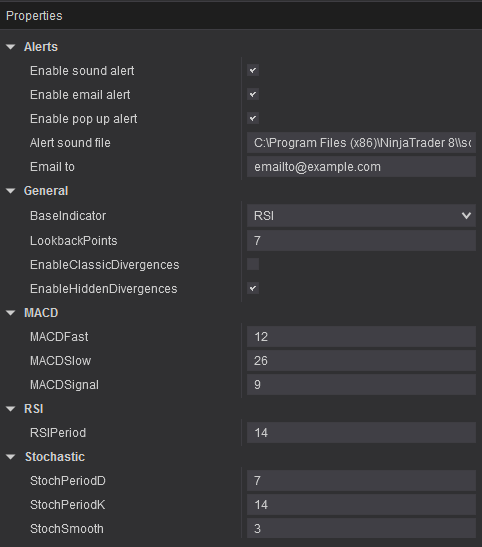Click the Properties panel title
Screen dimensions: 482x547
pyautogui.click(x=34, y=16)
